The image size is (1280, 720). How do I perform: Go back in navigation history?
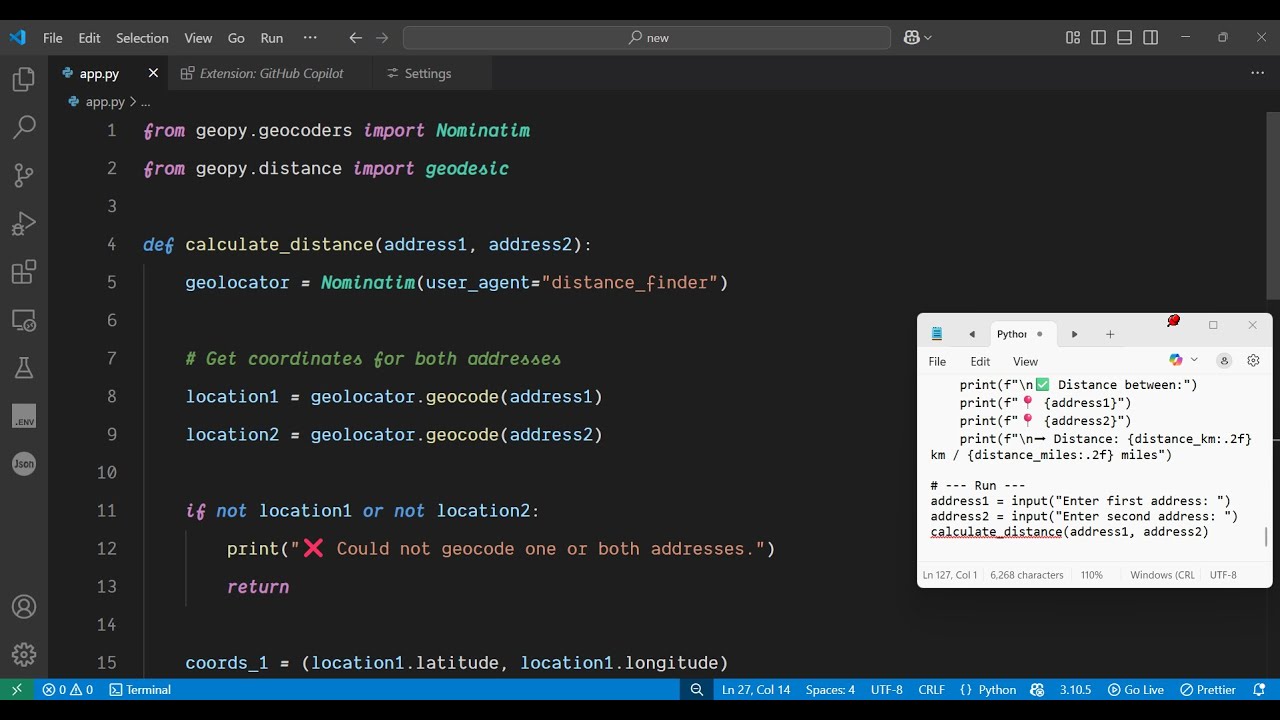pos(355,38)
